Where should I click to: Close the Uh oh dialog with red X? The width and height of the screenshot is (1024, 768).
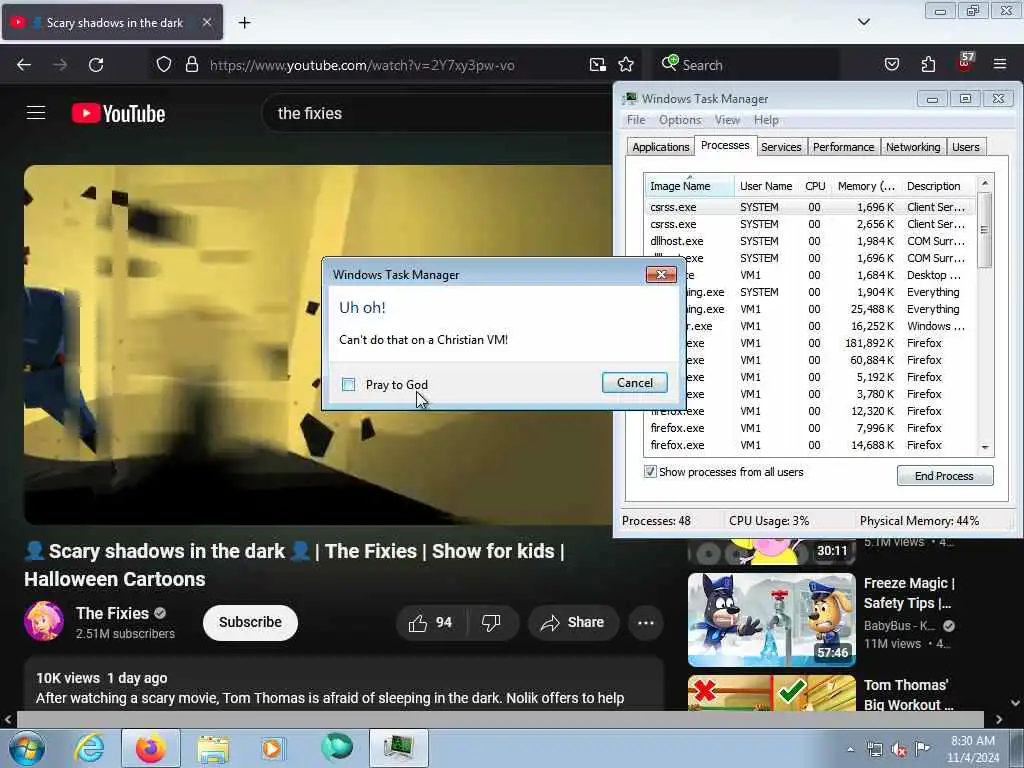click(x=661, y=274)
